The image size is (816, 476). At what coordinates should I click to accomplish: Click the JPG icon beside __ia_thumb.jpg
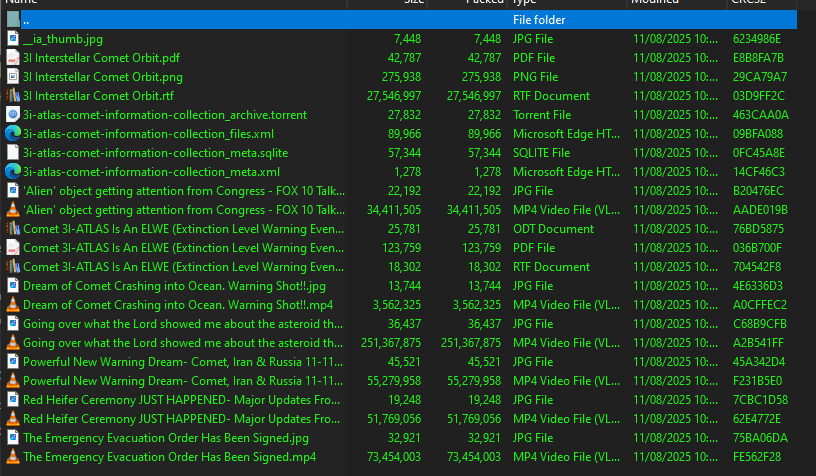13,39
